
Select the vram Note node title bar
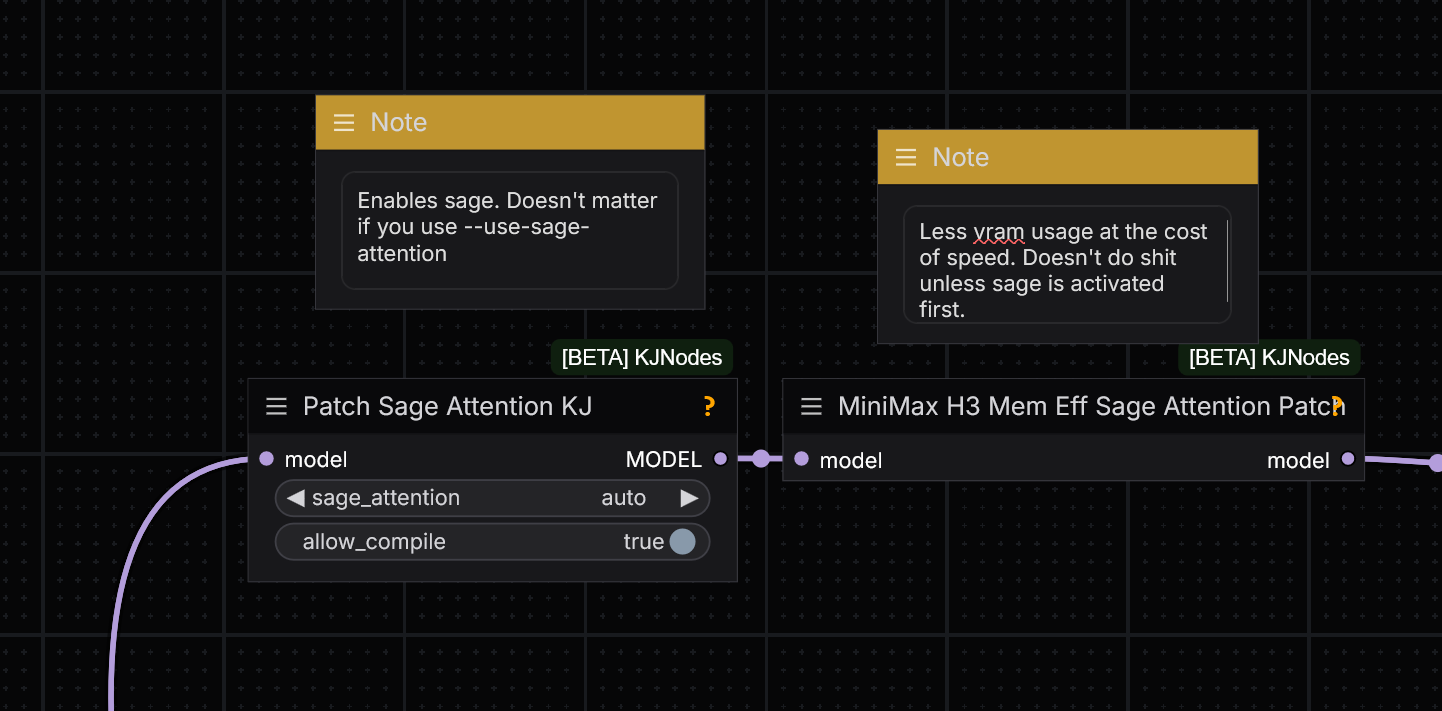(x=1067, y=157)
